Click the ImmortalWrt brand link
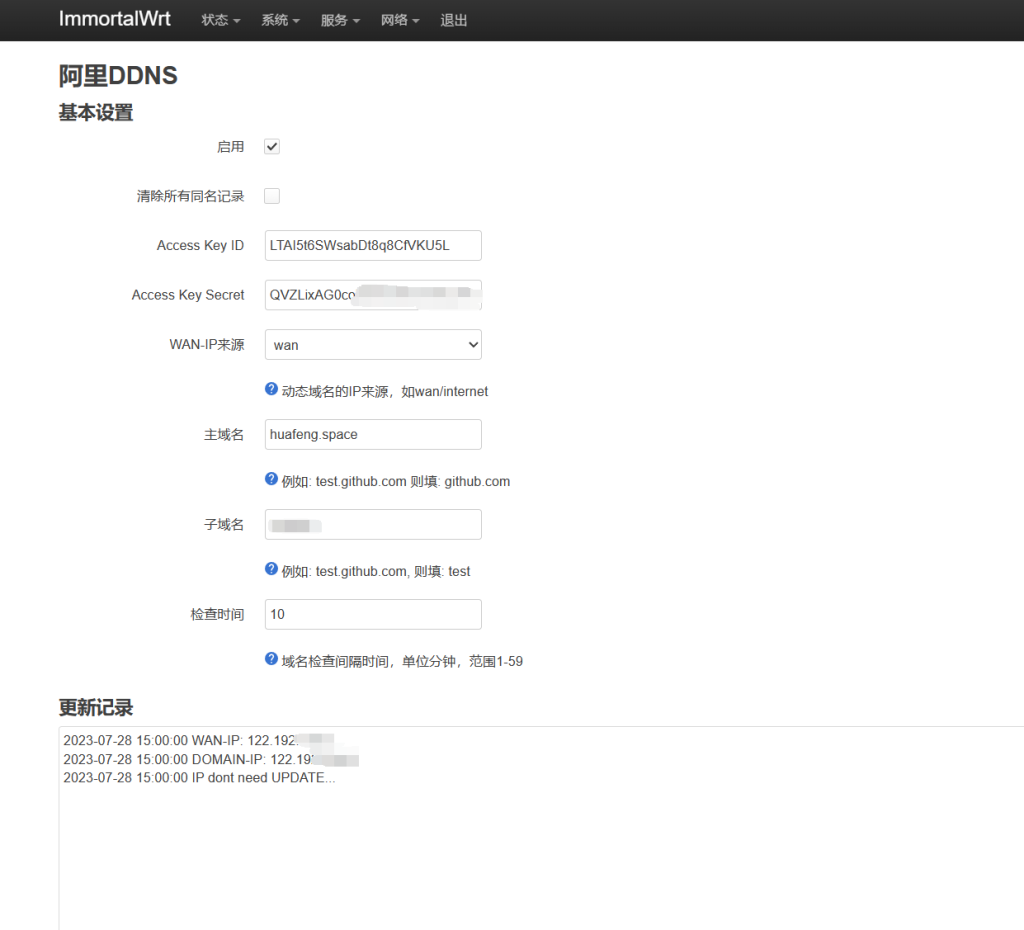 pyautogui.click(x=115, y=20)
